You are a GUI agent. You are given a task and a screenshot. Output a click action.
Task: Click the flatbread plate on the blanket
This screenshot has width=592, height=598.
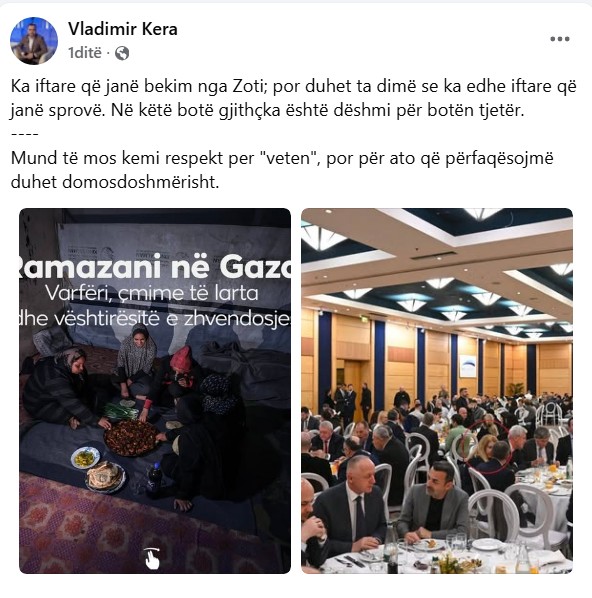pos(105,476)
